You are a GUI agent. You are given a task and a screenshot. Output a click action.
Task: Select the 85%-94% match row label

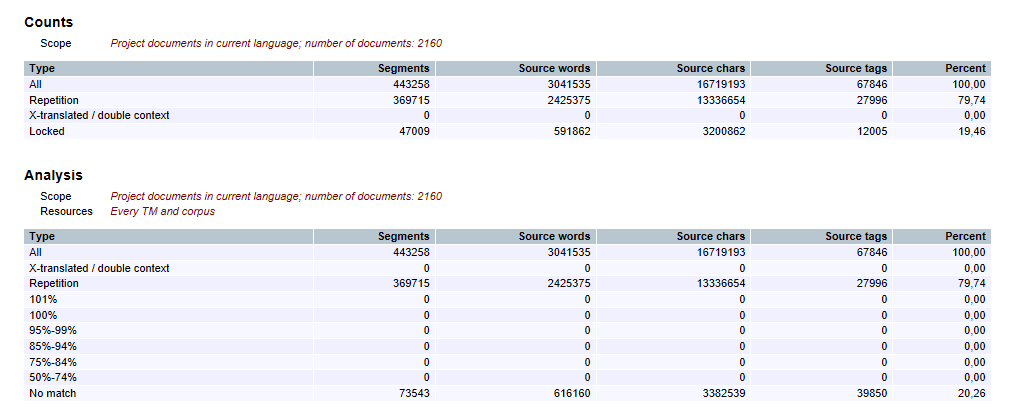pyautogui.click(x=53, y=346)
